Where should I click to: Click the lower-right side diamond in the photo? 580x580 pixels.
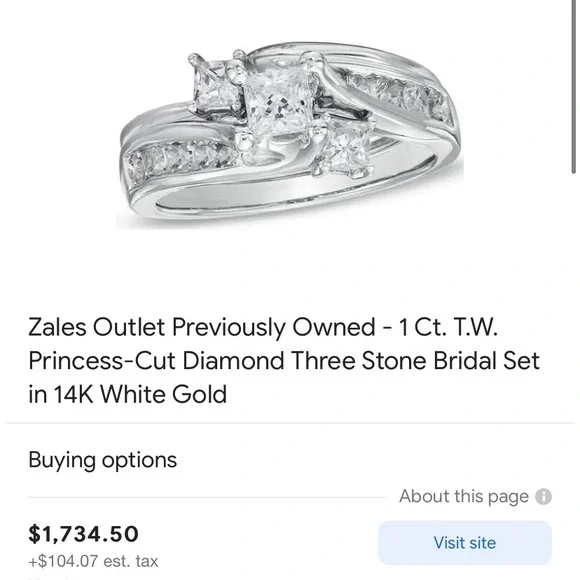(x=346, y=146)
